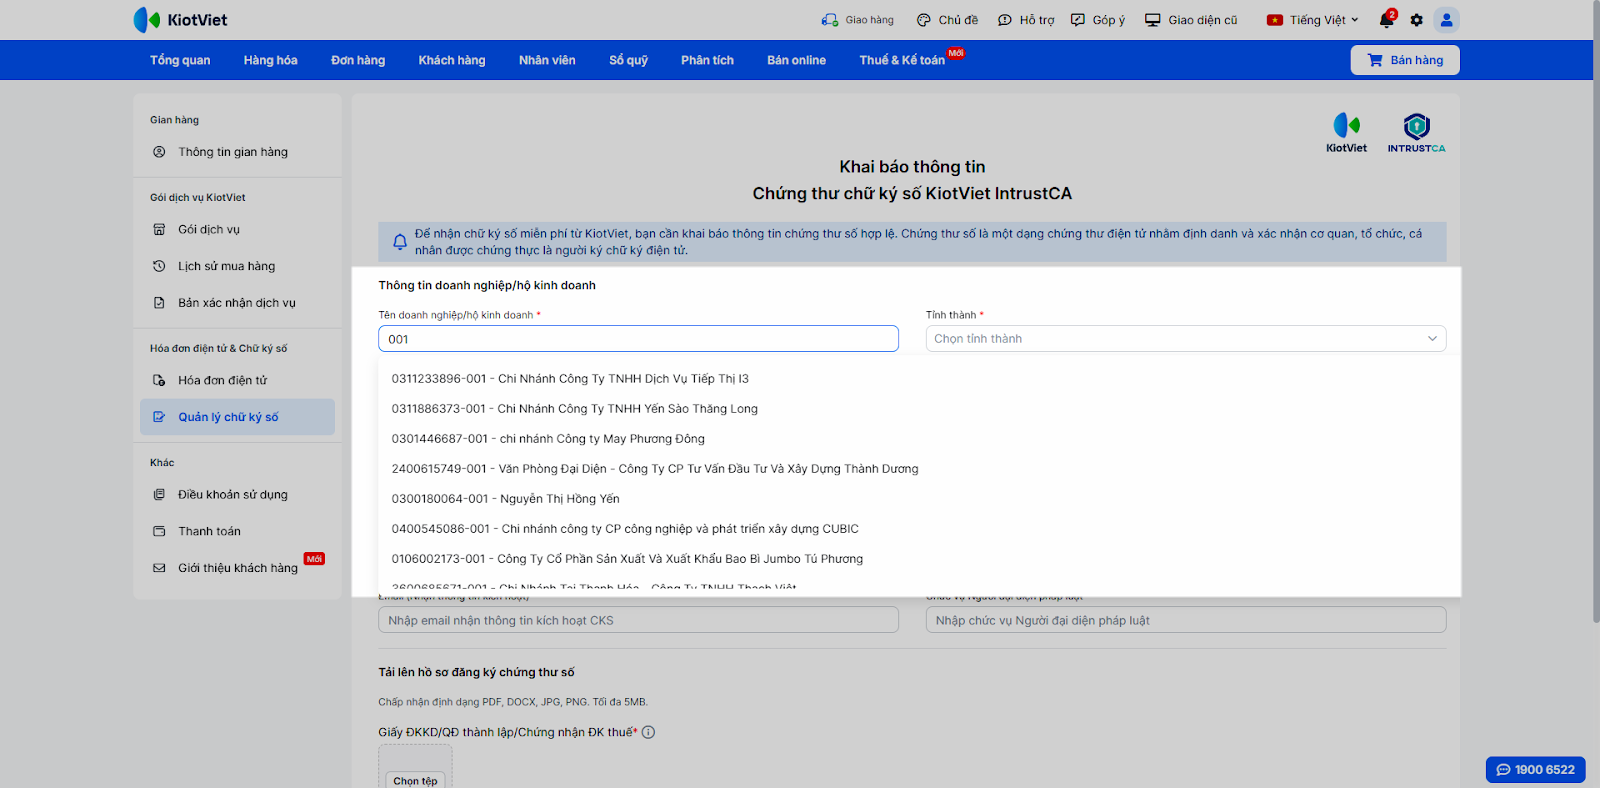Viewport: 1600px width, 788px height.
Task: Click the Hóa đơn điện tử icon
Action: pos(159,380)
